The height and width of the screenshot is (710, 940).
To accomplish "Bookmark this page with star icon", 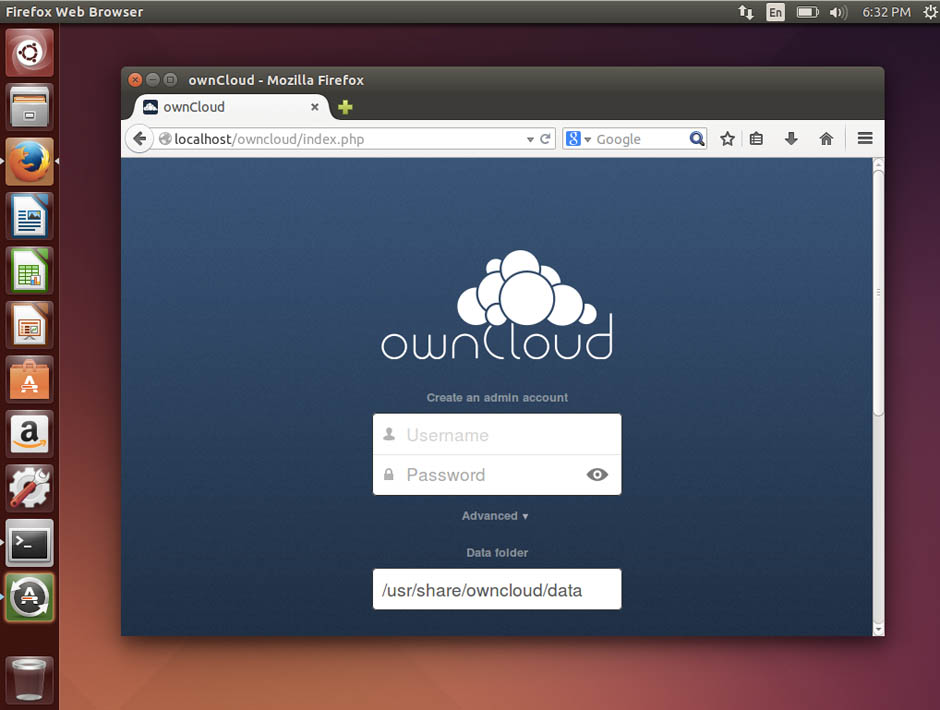I will pyautogui.click(x=727, y=139).
